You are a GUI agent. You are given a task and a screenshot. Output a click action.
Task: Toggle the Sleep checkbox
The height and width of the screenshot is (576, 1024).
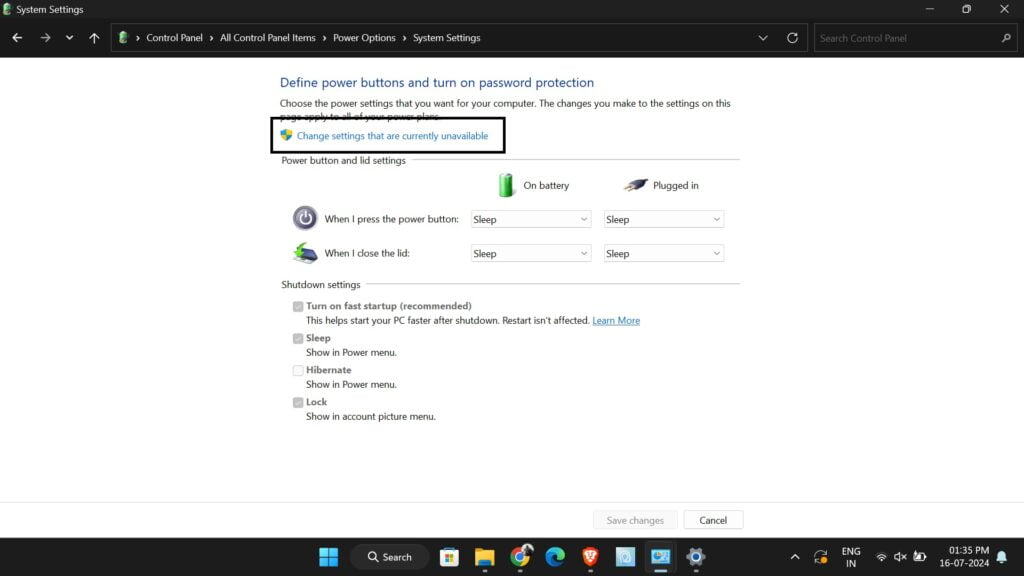(x=298, y=338)
